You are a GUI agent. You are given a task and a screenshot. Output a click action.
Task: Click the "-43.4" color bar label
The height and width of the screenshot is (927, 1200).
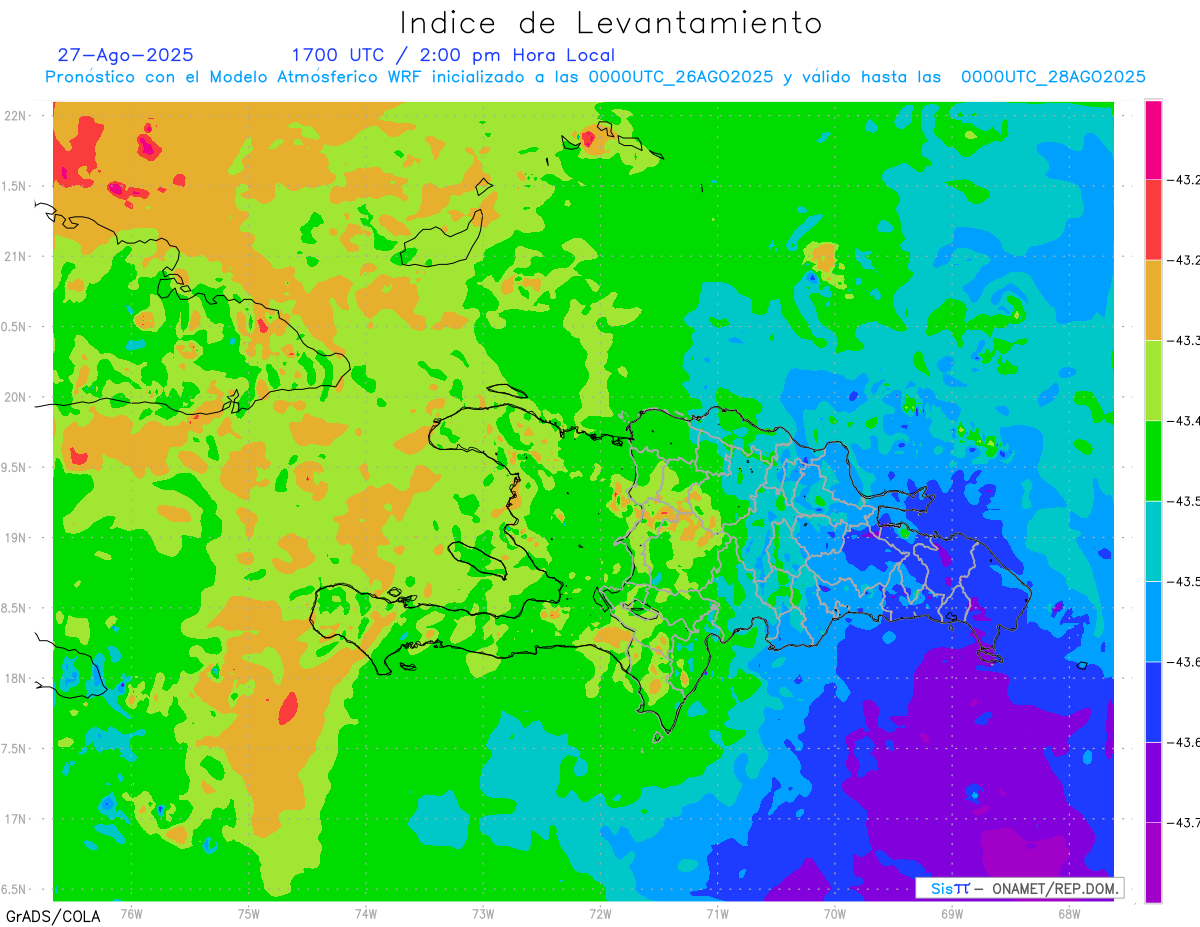pyautogui.click(x=1184, y=421)
